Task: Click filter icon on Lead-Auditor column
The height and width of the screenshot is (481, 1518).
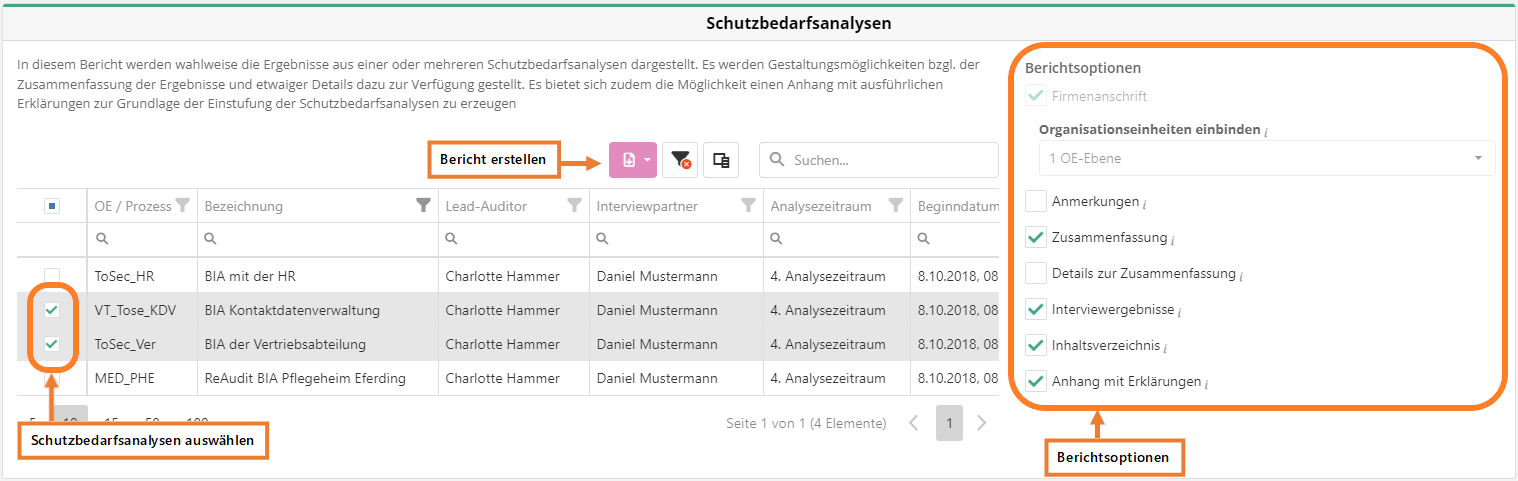Action: (x=574, y=206)
